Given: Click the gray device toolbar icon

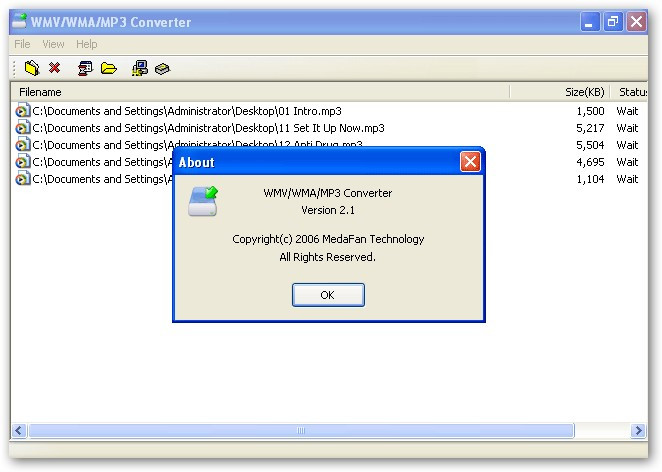Looking at the screenshot, I should tap(162, 68).
